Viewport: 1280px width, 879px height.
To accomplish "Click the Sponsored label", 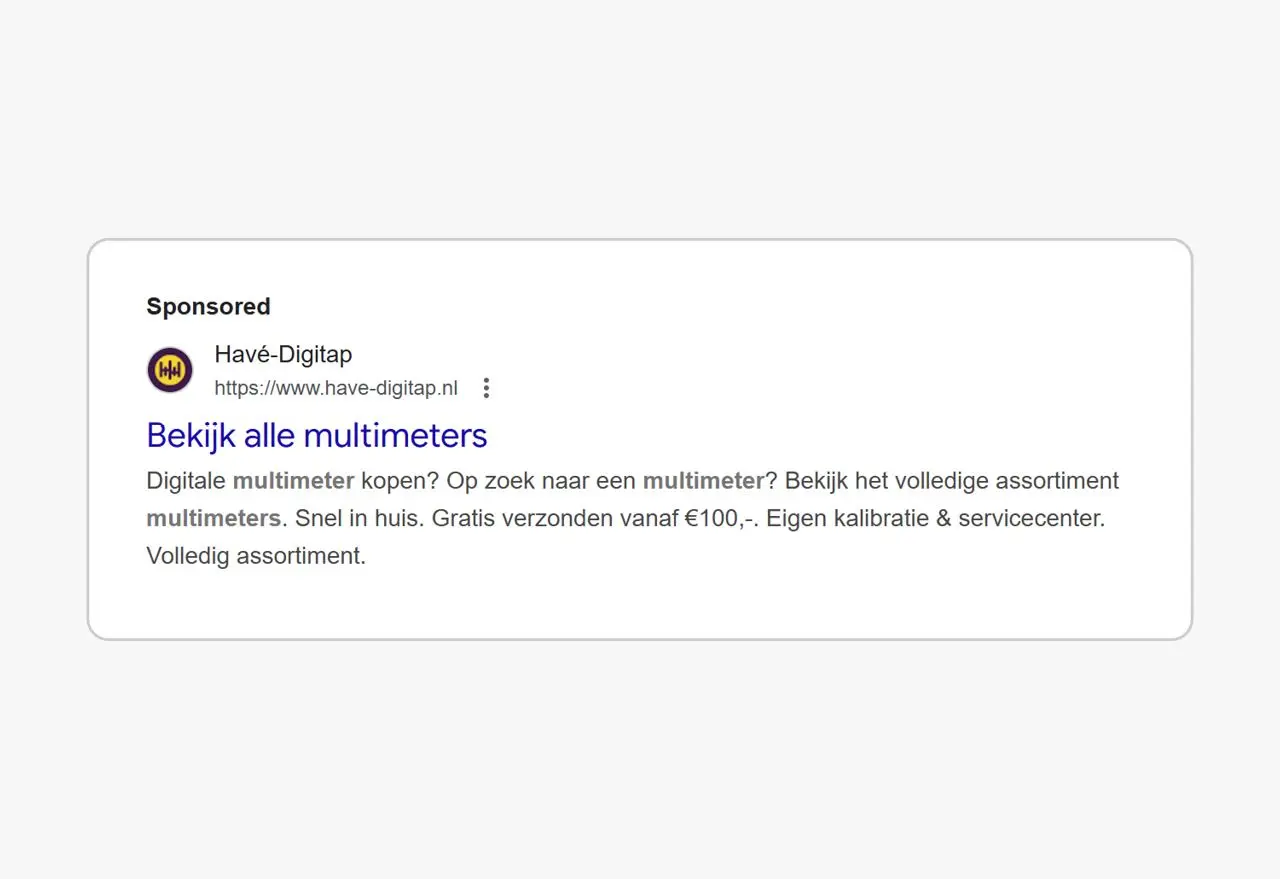I will click(x=208, y=306).
